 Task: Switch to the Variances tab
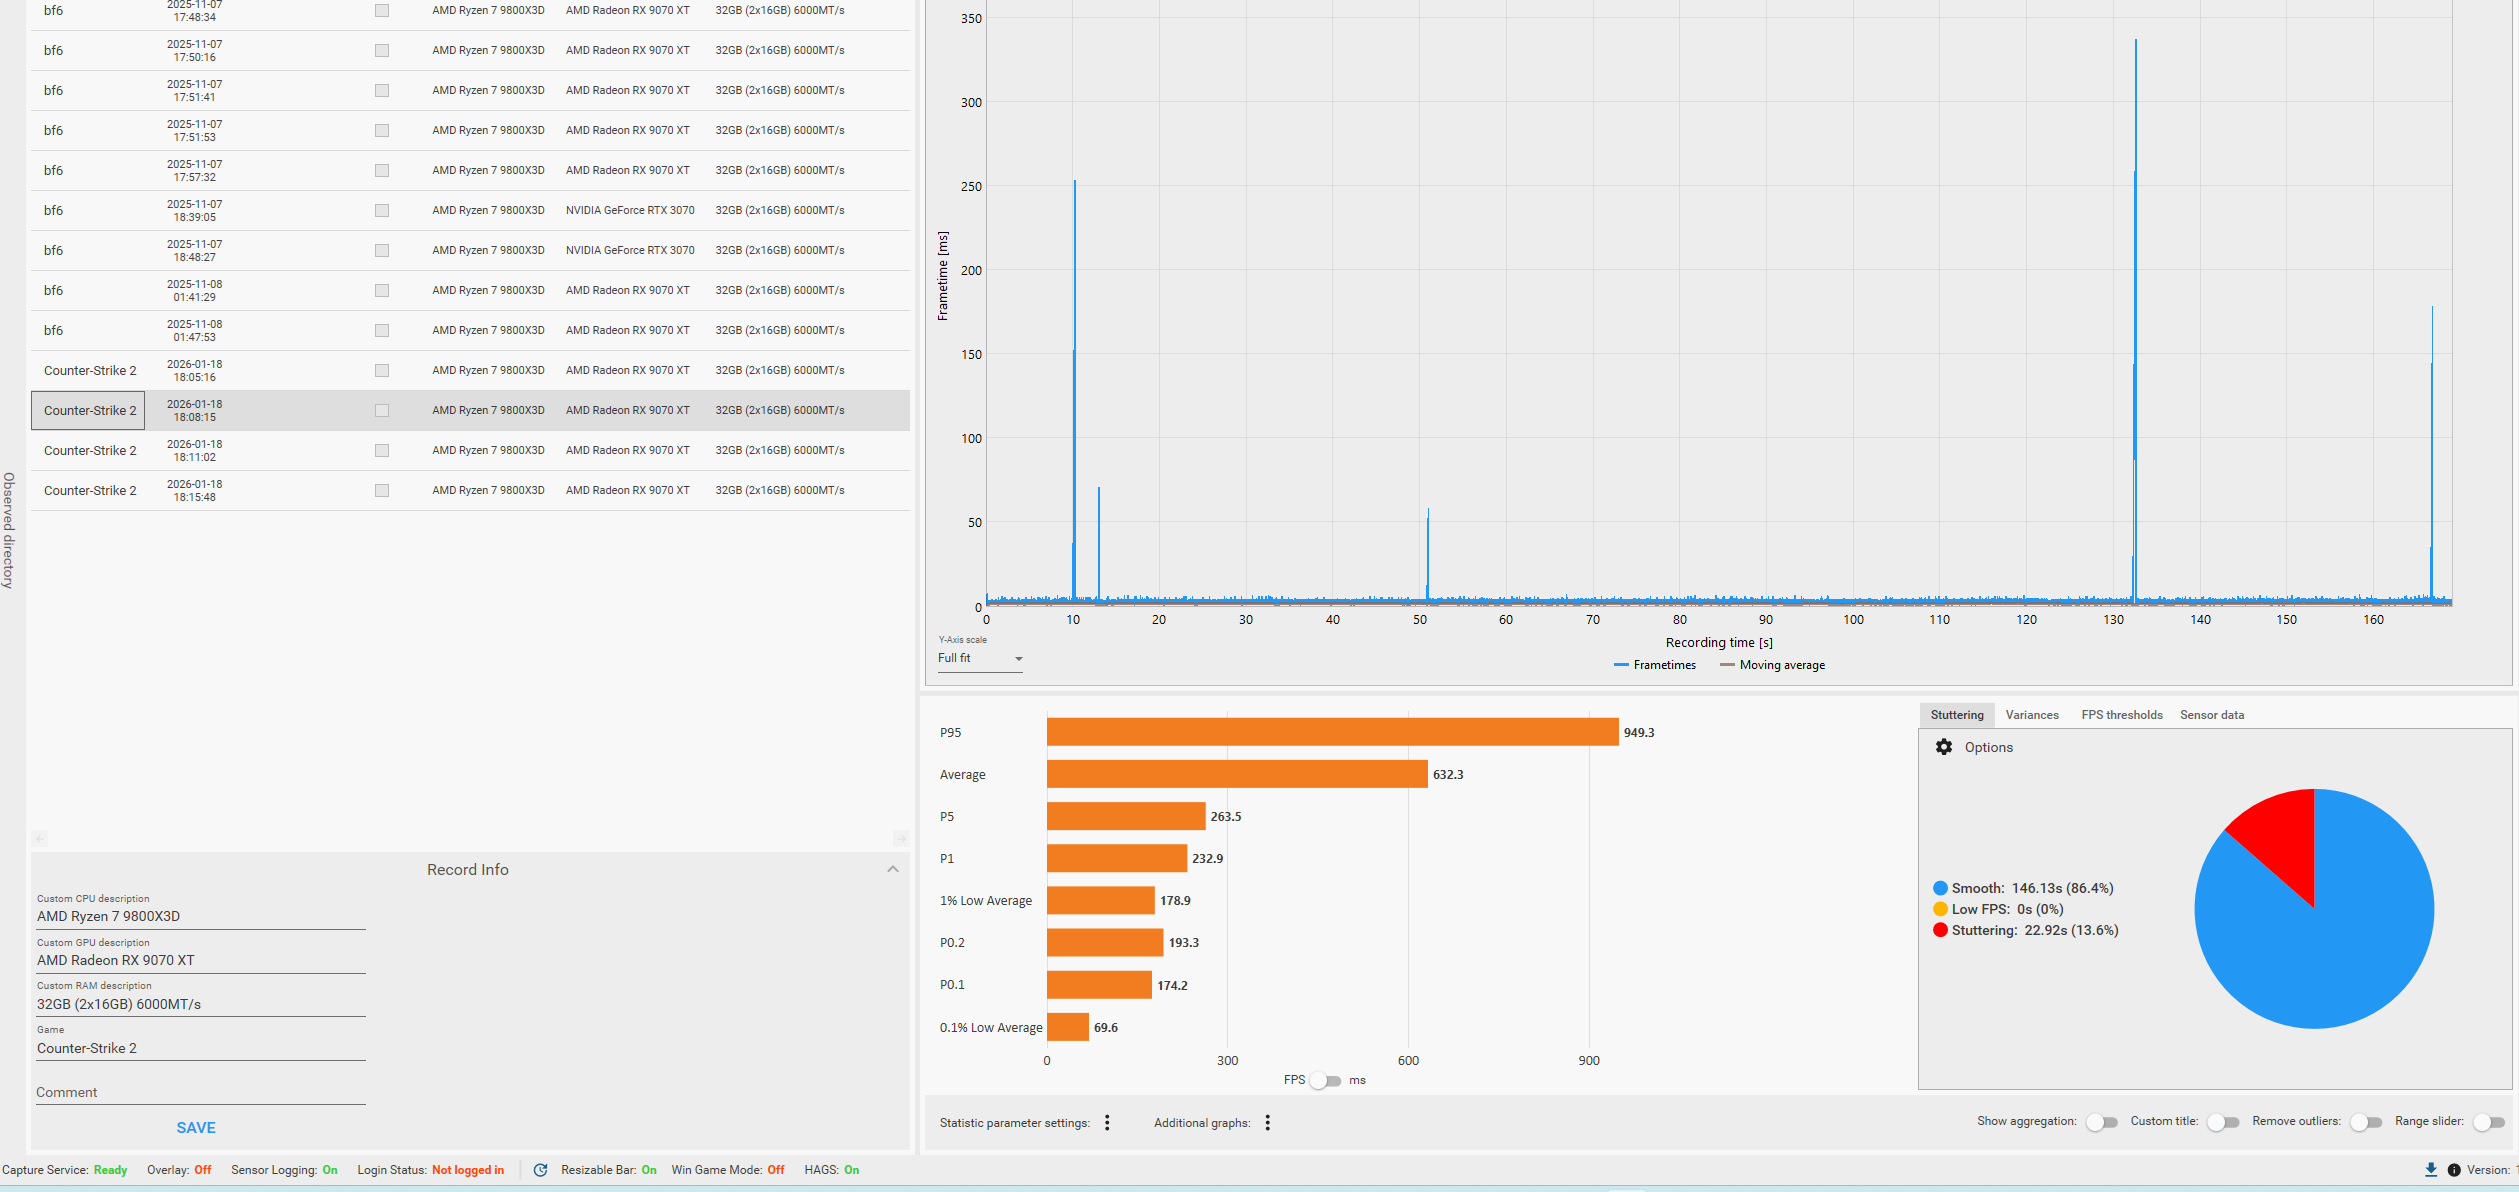tap(2031, 714)
